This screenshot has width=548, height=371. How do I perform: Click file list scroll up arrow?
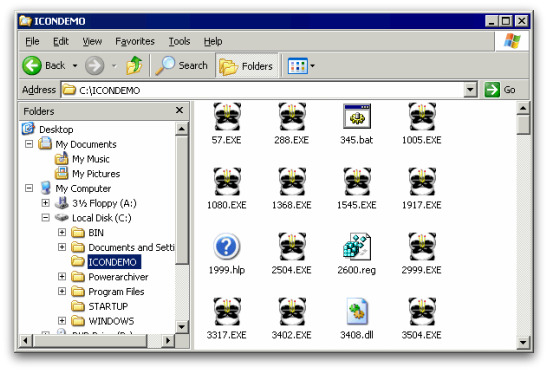pyautogui.click(x=523, y=109)
